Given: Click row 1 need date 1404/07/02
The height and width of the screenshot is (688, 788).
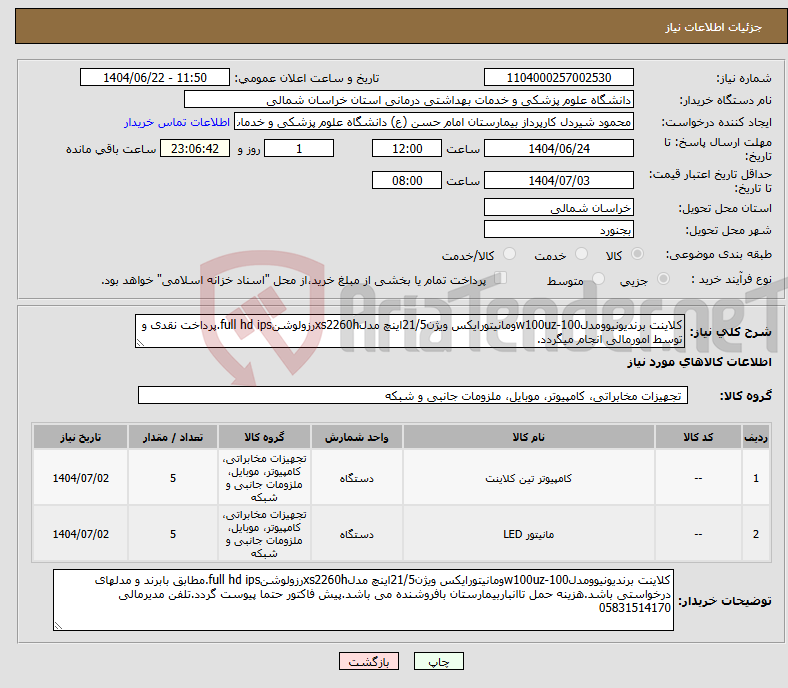Looking at the screenshot, I should click(80, 478).
